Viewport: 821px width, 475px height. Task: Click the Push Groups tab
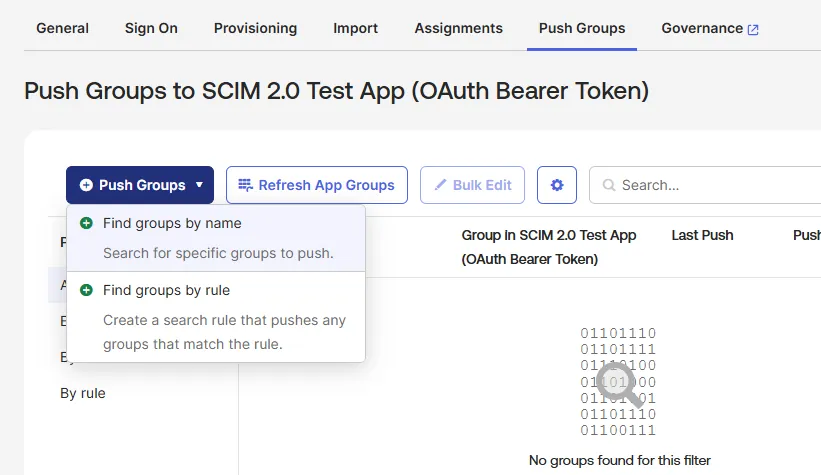click(582, 28)
